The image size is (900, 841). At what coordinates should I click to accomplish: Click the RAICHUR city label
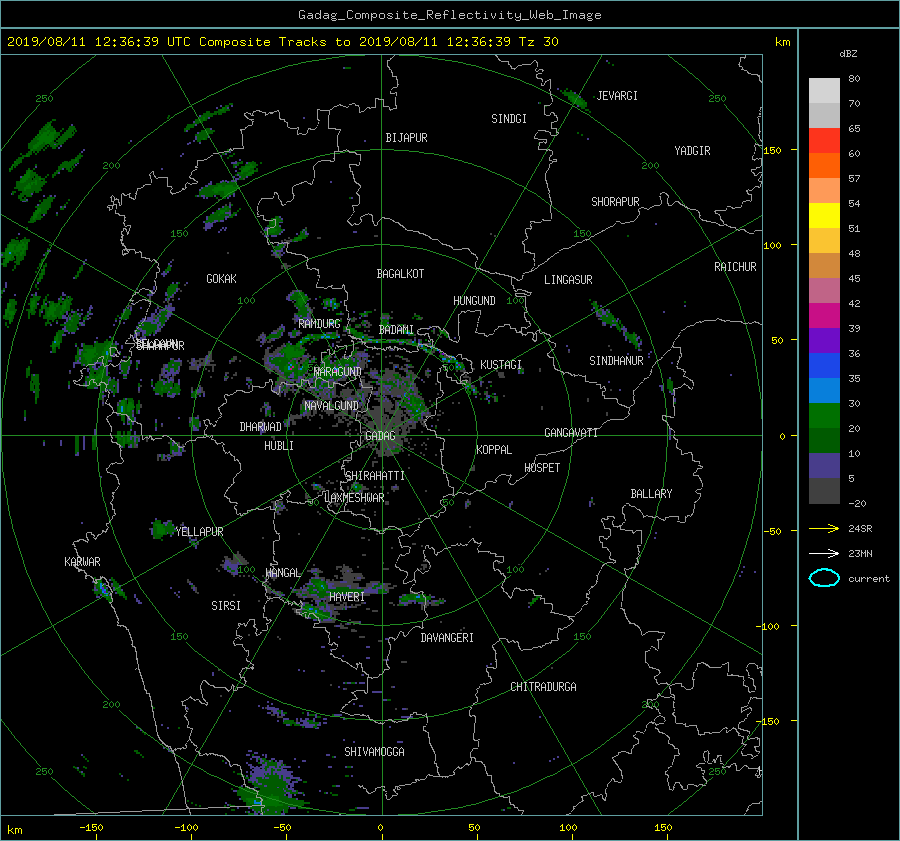click(x=735, y=267)
